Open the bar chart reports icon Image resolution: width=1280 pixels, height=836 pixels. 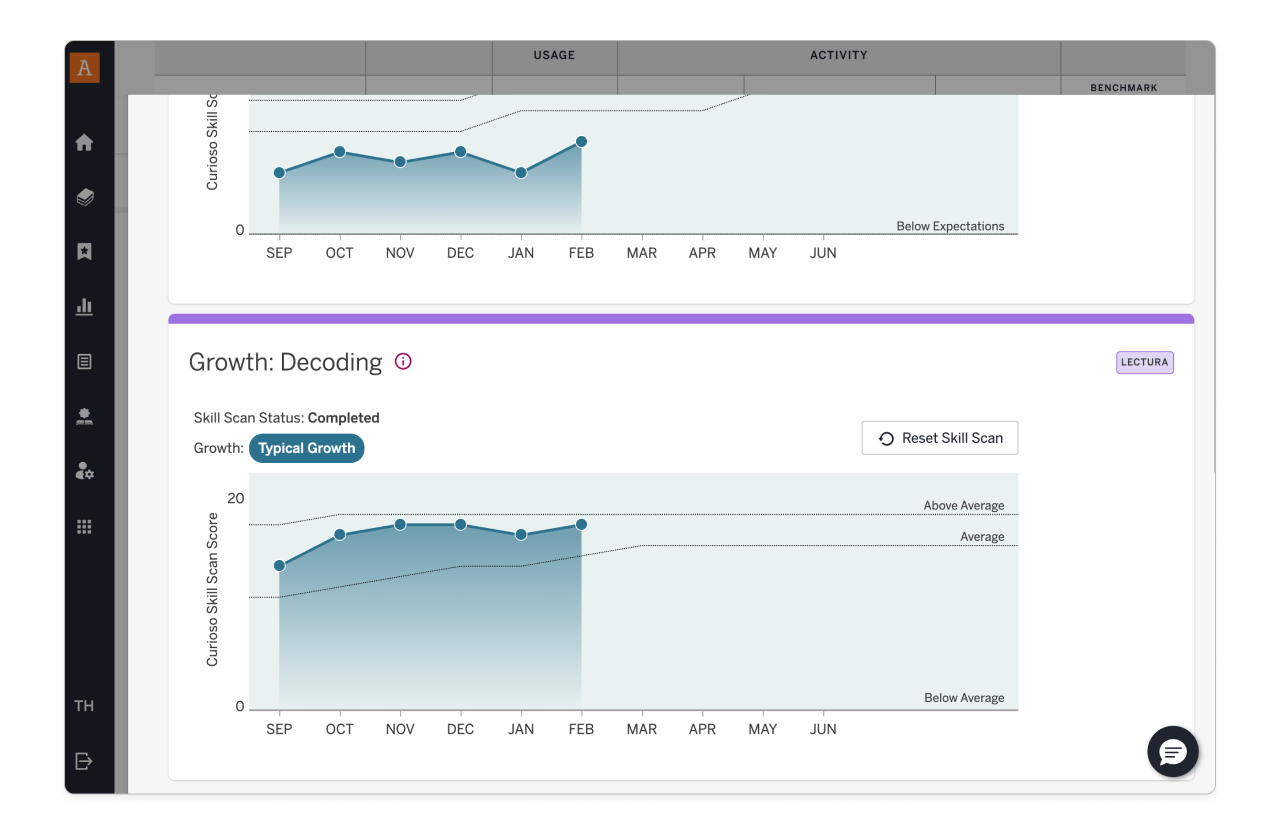(x=85, y=306)
